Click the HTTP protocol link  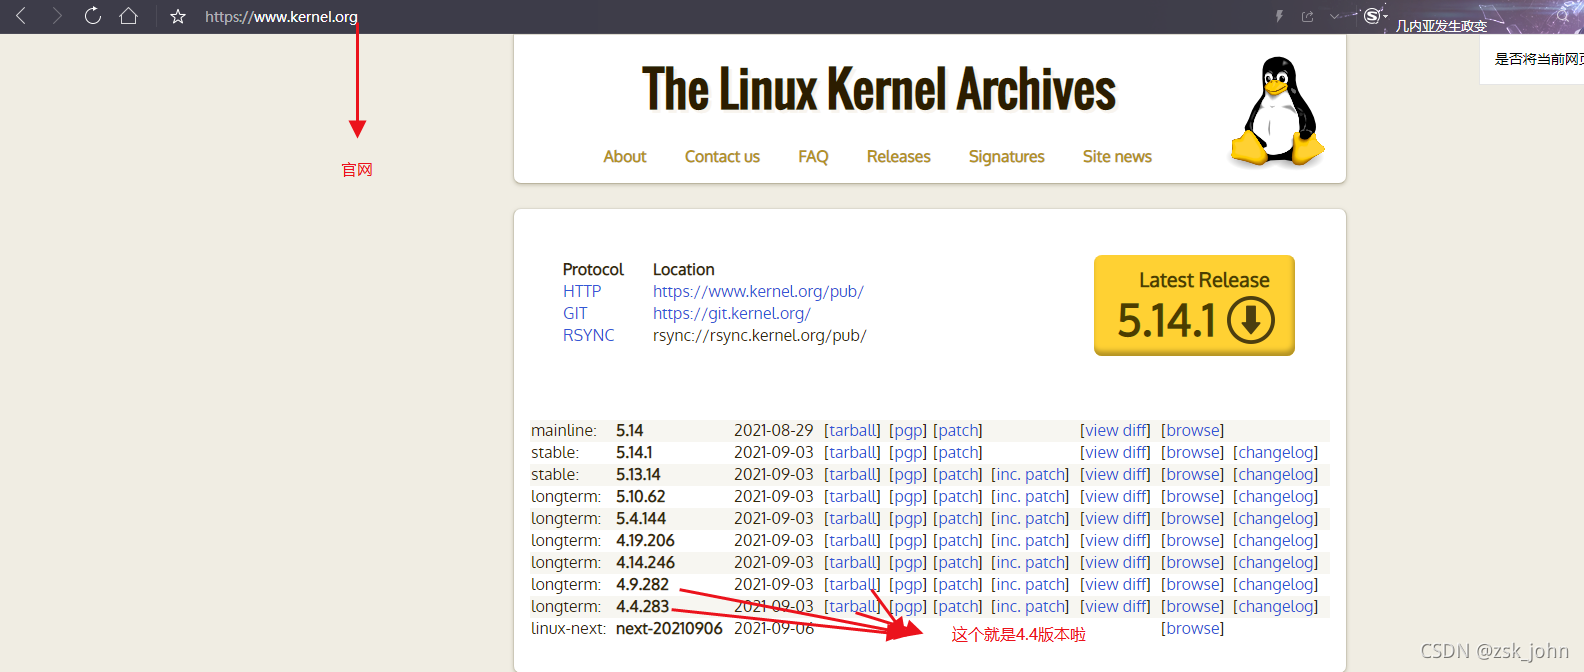(x=582, y=292)
